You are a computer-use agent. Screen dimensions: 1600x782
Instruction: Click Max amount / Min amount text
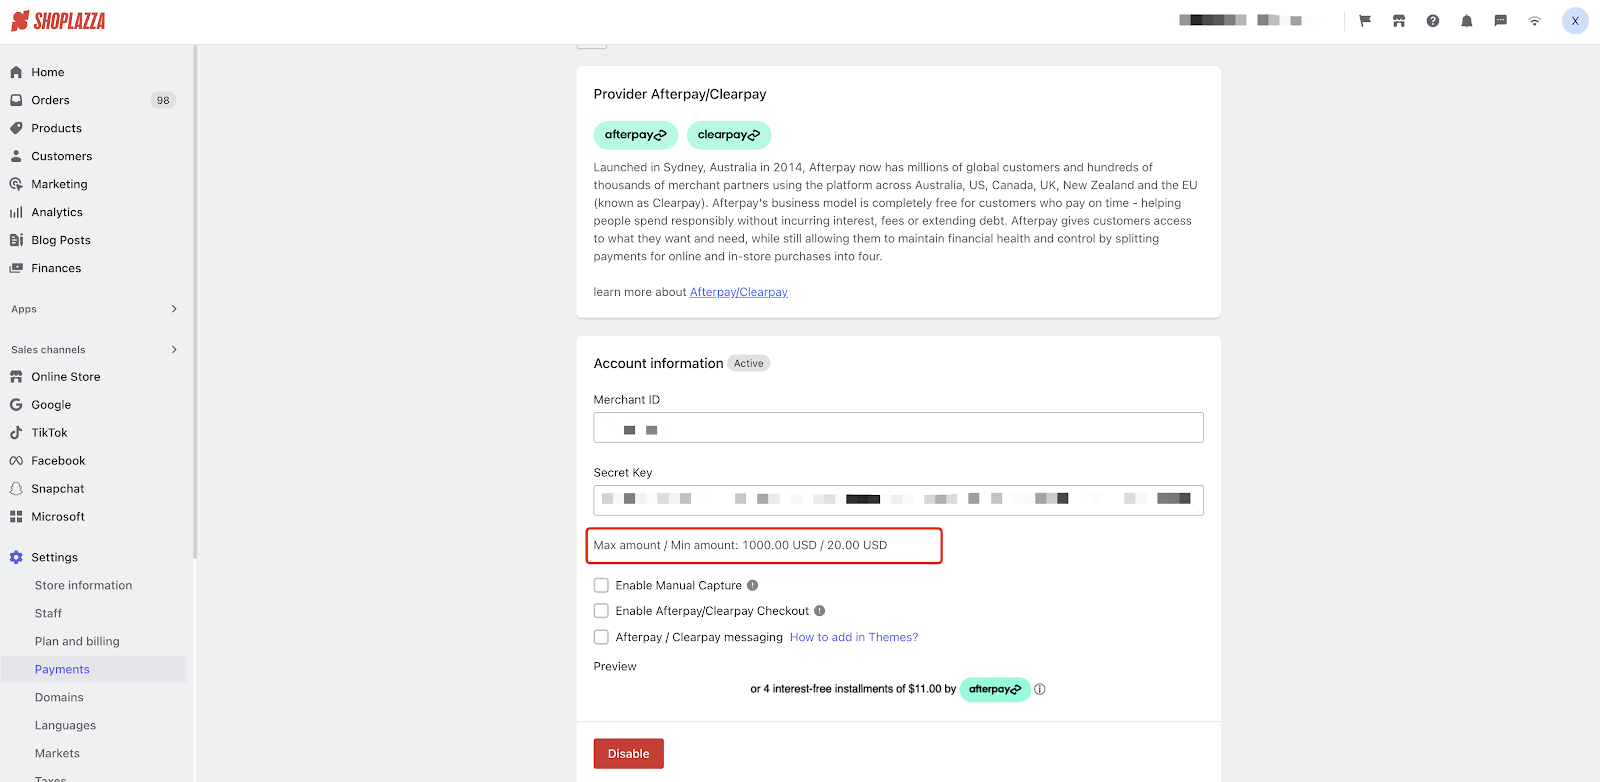[741, 545]
